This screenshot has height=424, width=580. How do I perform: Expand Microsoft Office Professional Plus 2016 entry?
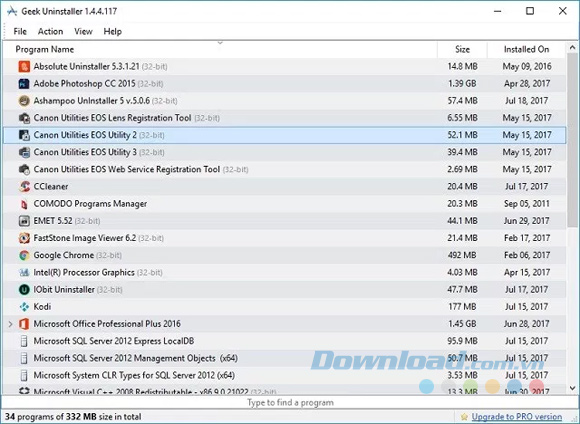(10, 324)
